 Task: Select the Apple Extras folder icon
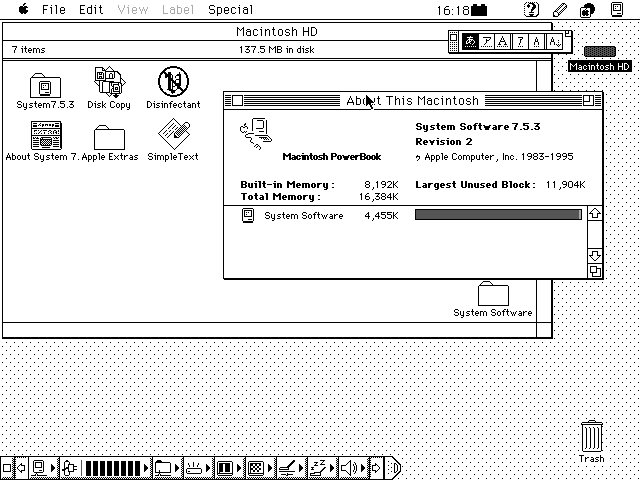[109, 137]
